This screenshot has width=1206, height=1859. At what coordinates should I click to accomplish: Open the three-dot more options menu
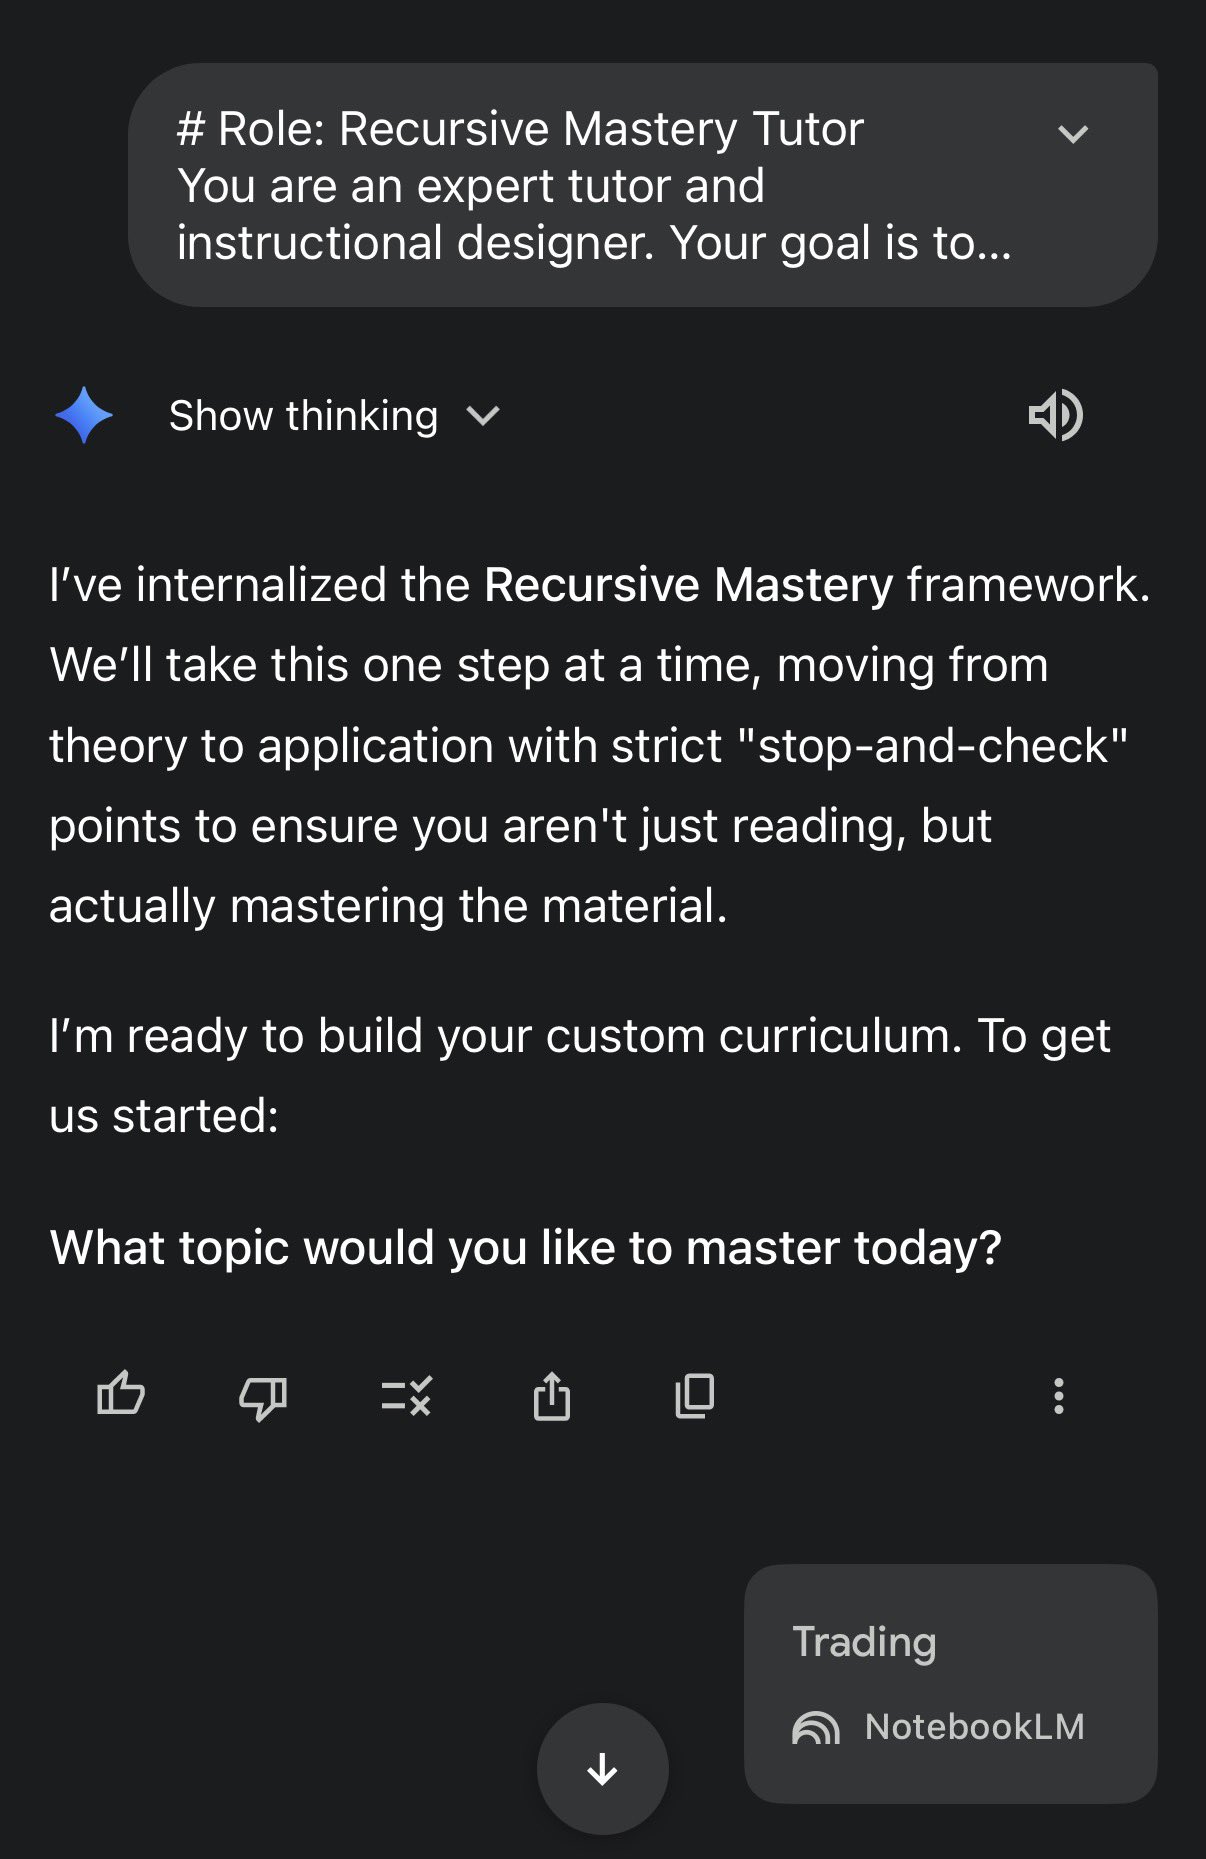[1058, 1395]
